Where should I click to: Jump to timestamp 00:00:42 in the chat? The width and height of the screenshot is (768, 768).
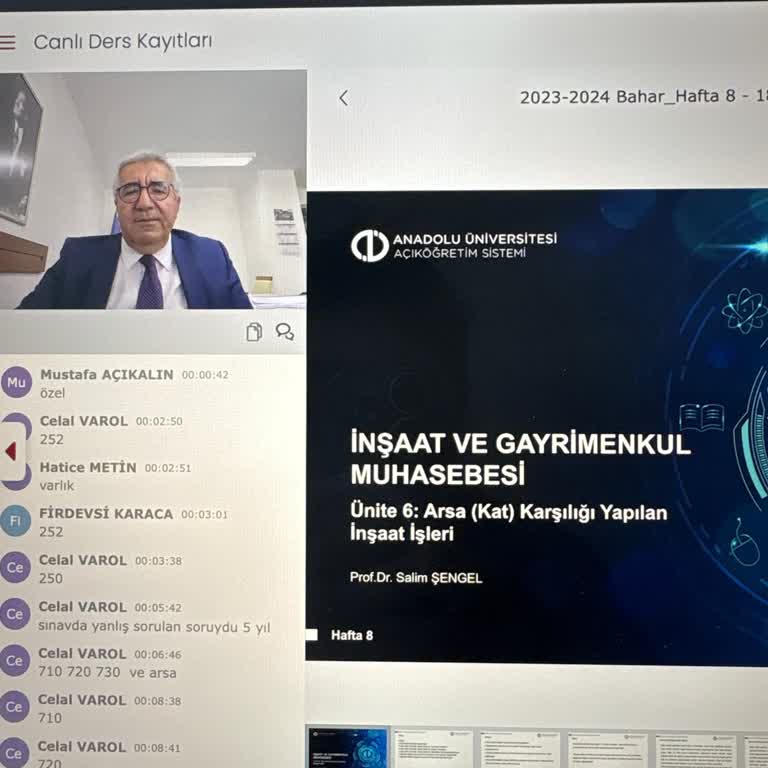(205, 375)
